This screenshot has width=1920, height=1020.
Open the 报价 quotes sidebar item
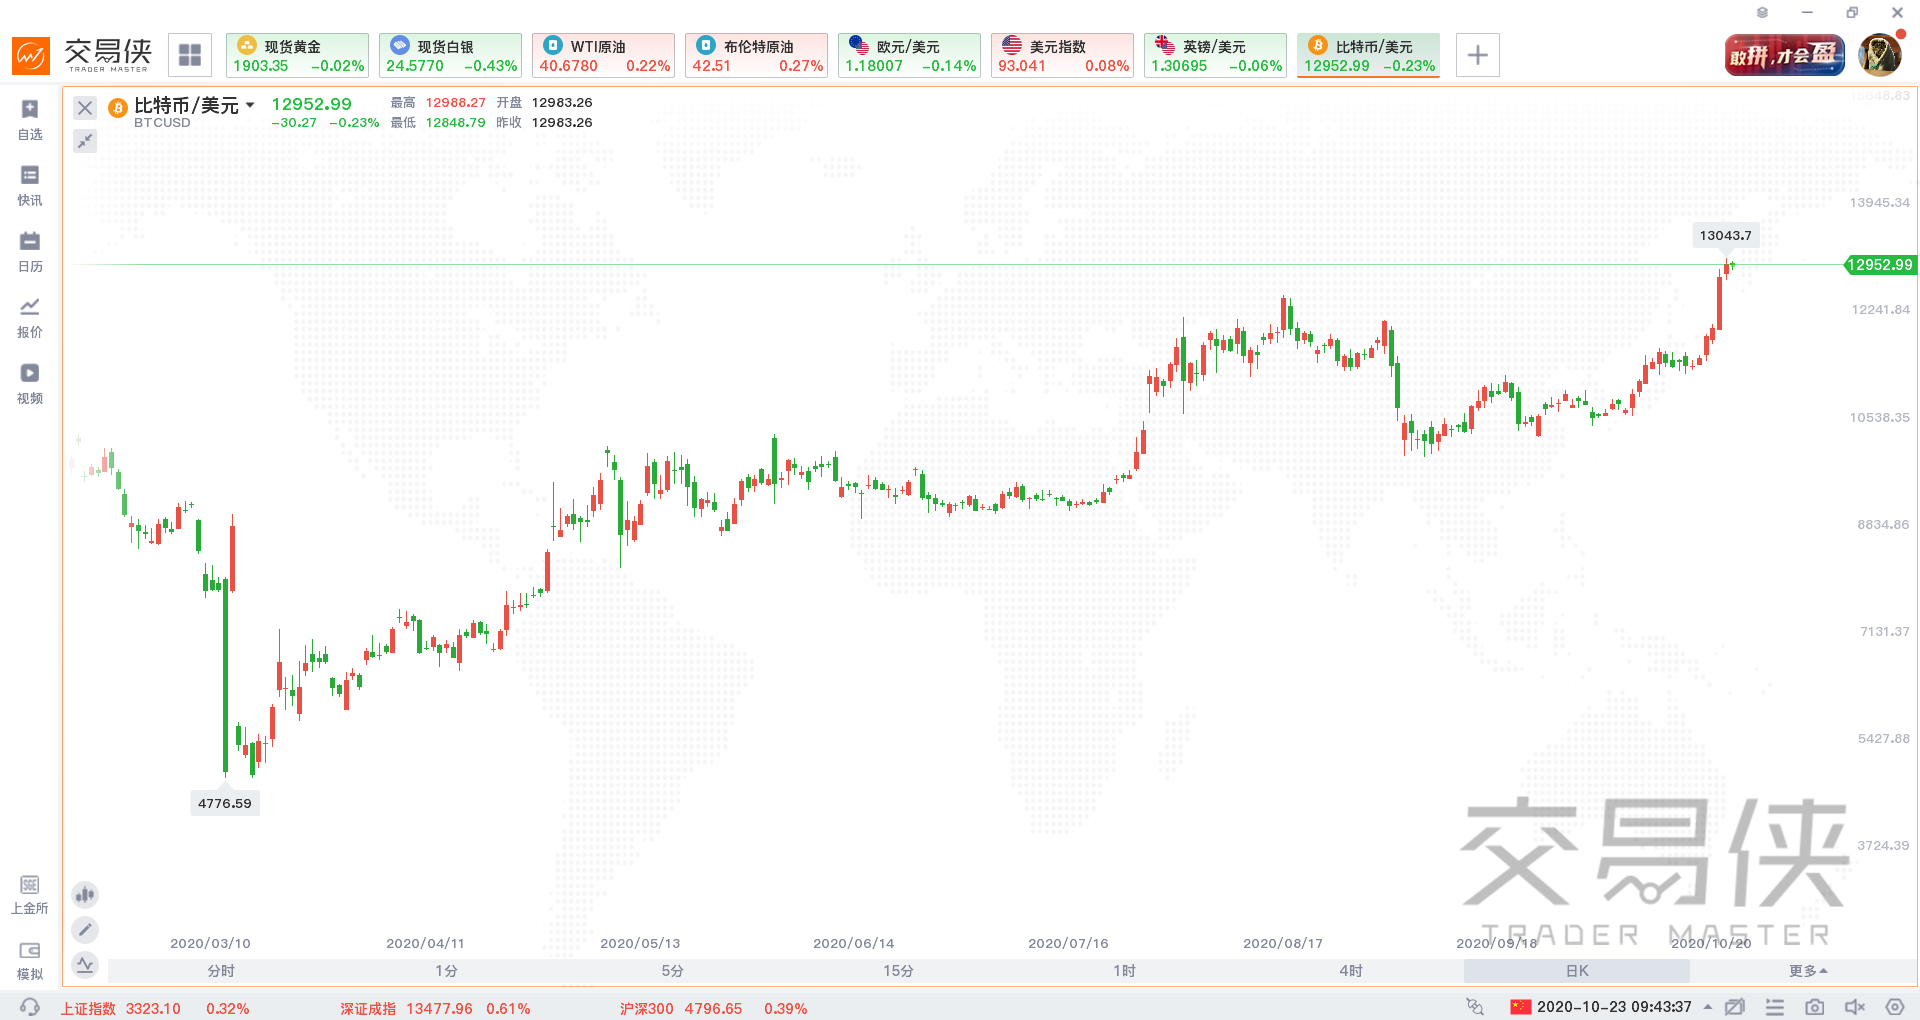click(30, 318)
